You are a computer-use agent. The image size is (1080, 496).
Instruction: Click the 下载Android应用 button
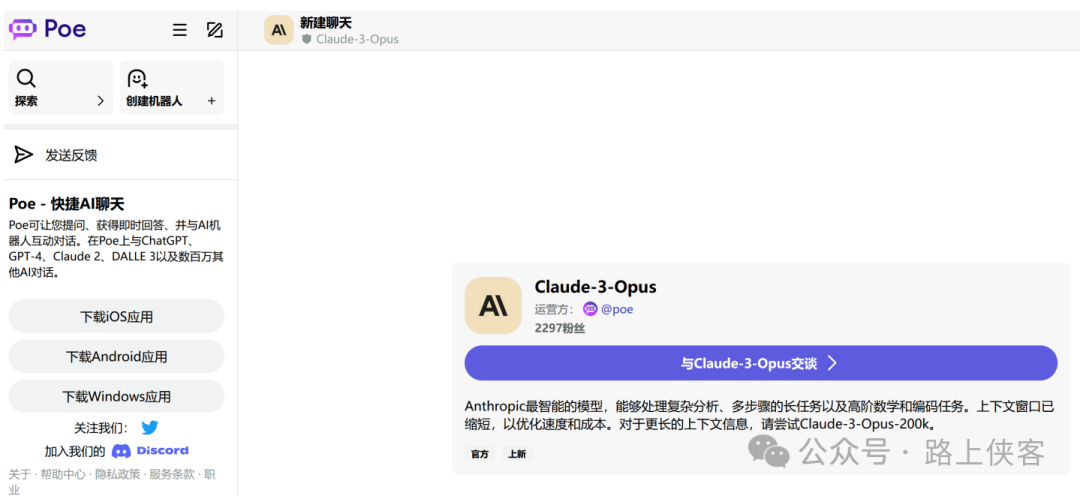point(116,357)
